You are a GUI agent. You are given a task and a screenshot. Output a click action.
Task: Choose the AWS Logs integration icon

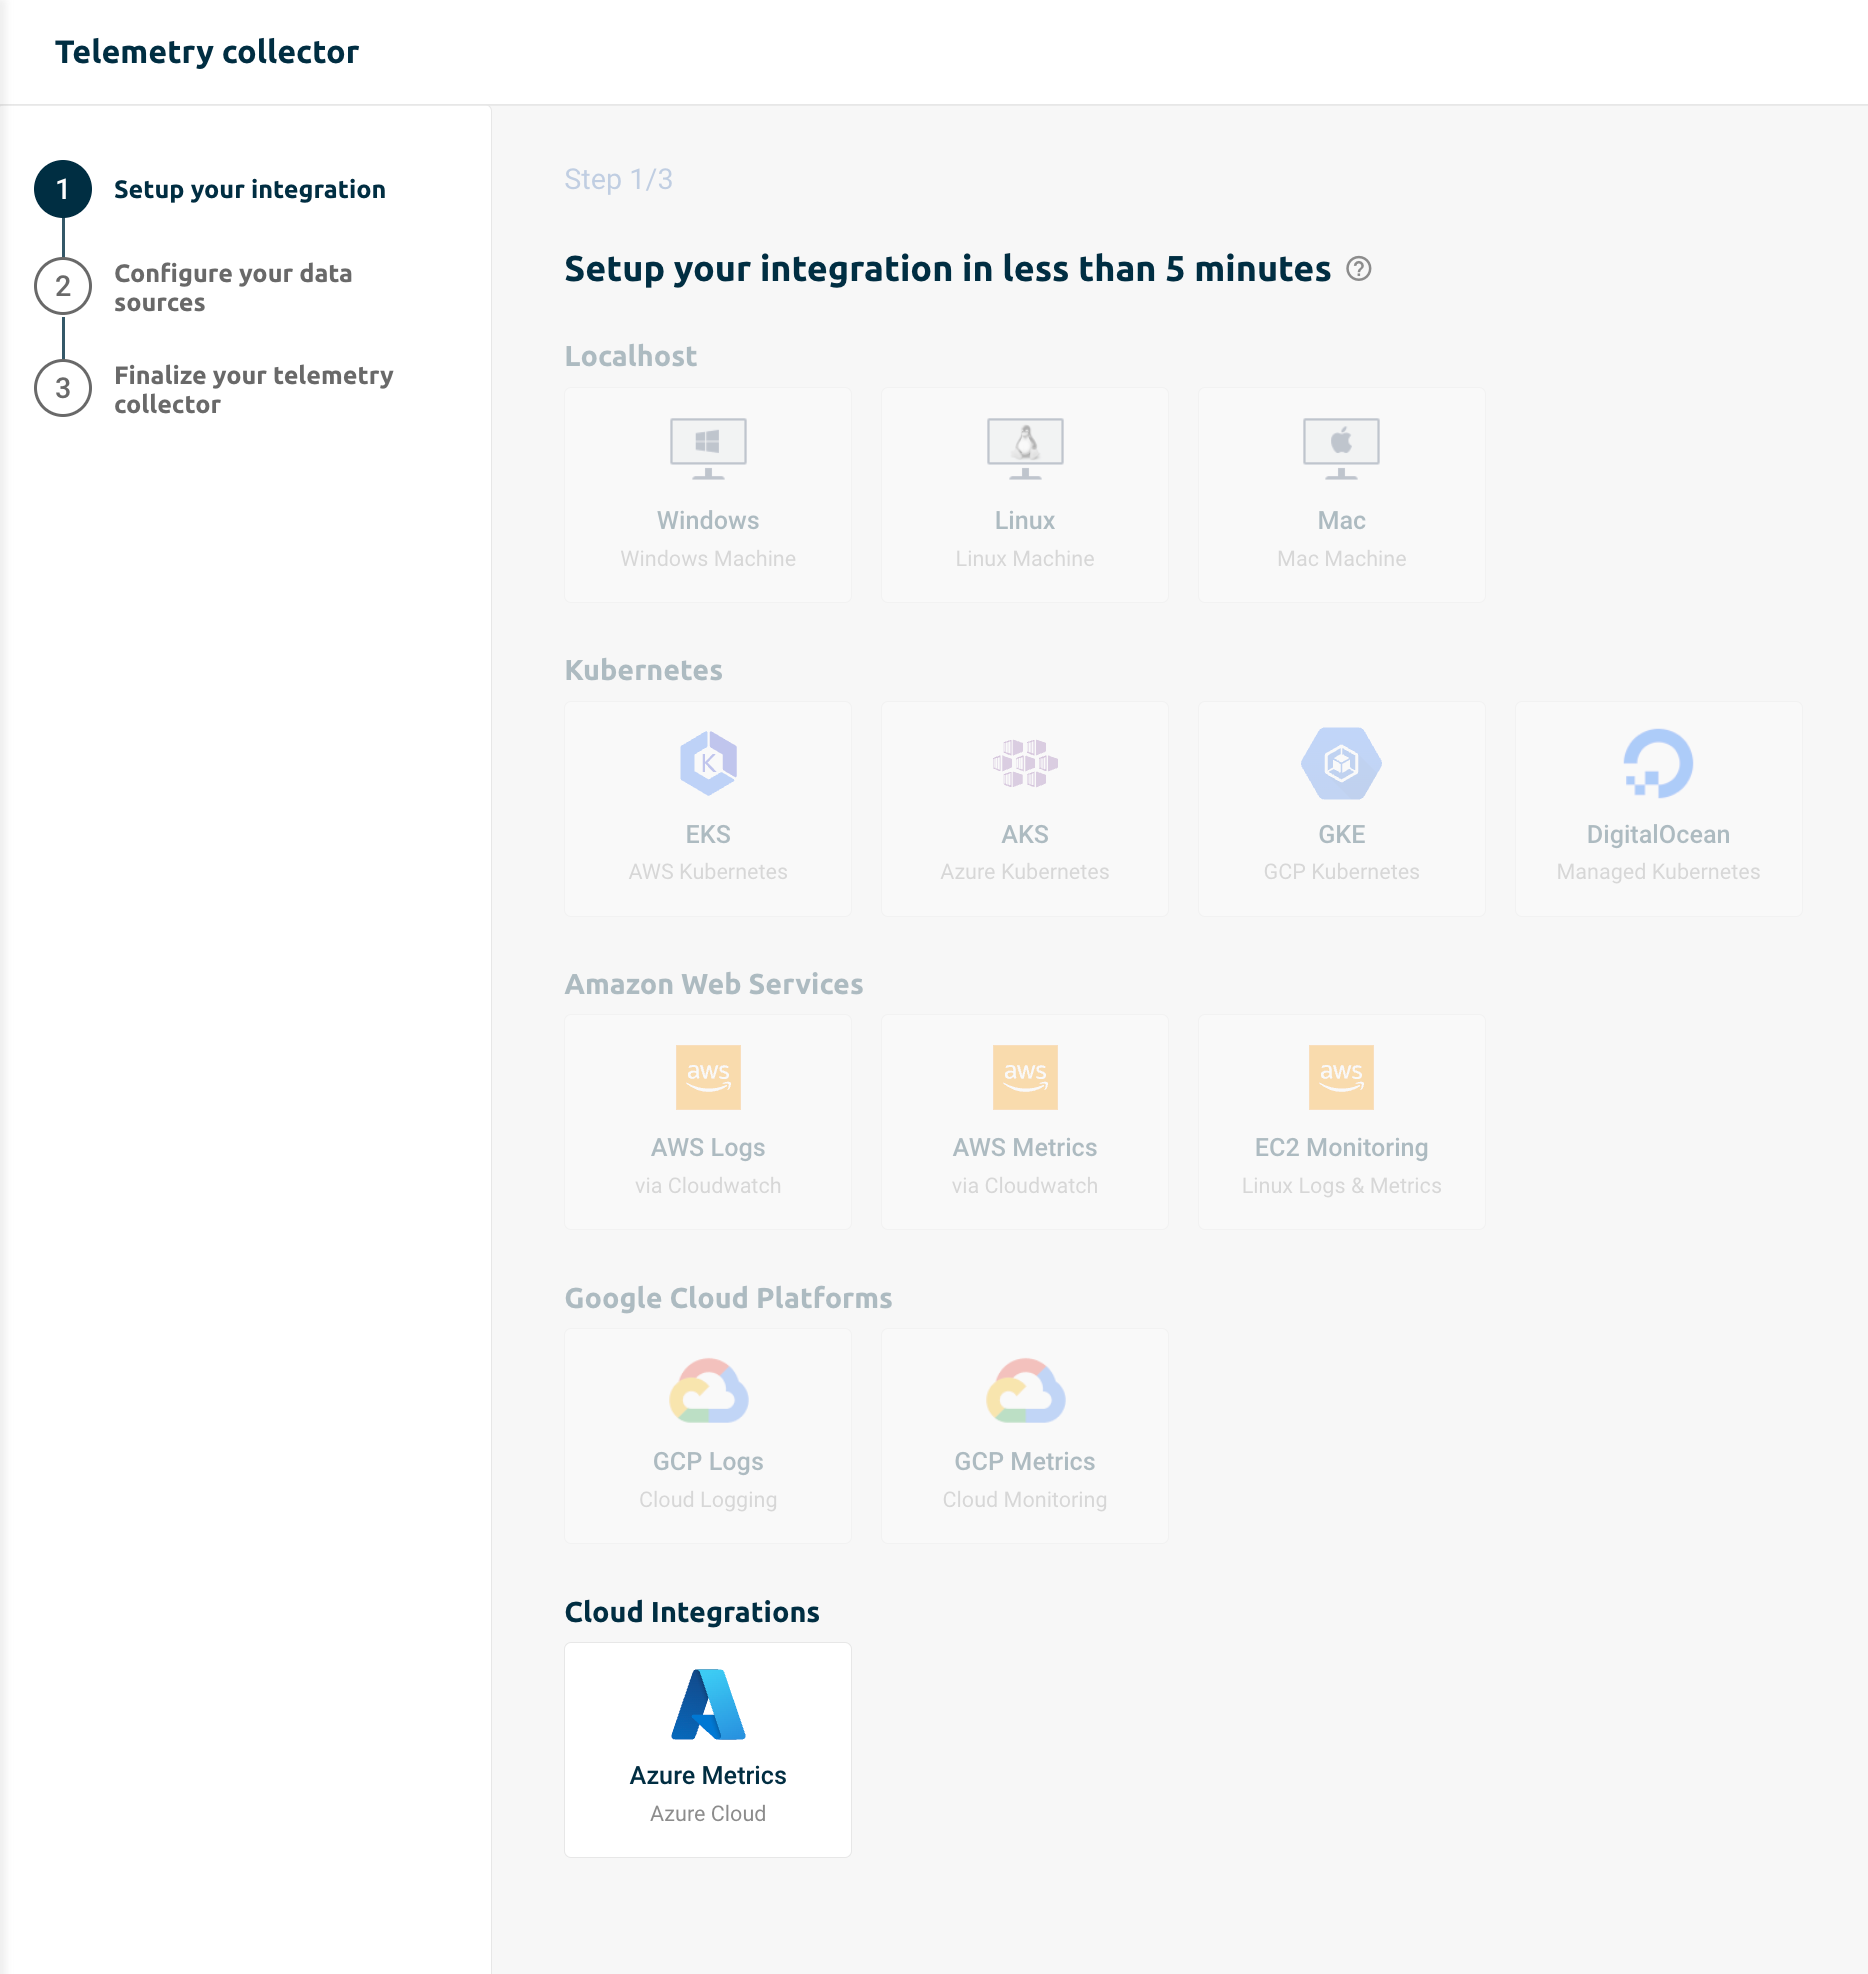tap(708, 1077)
